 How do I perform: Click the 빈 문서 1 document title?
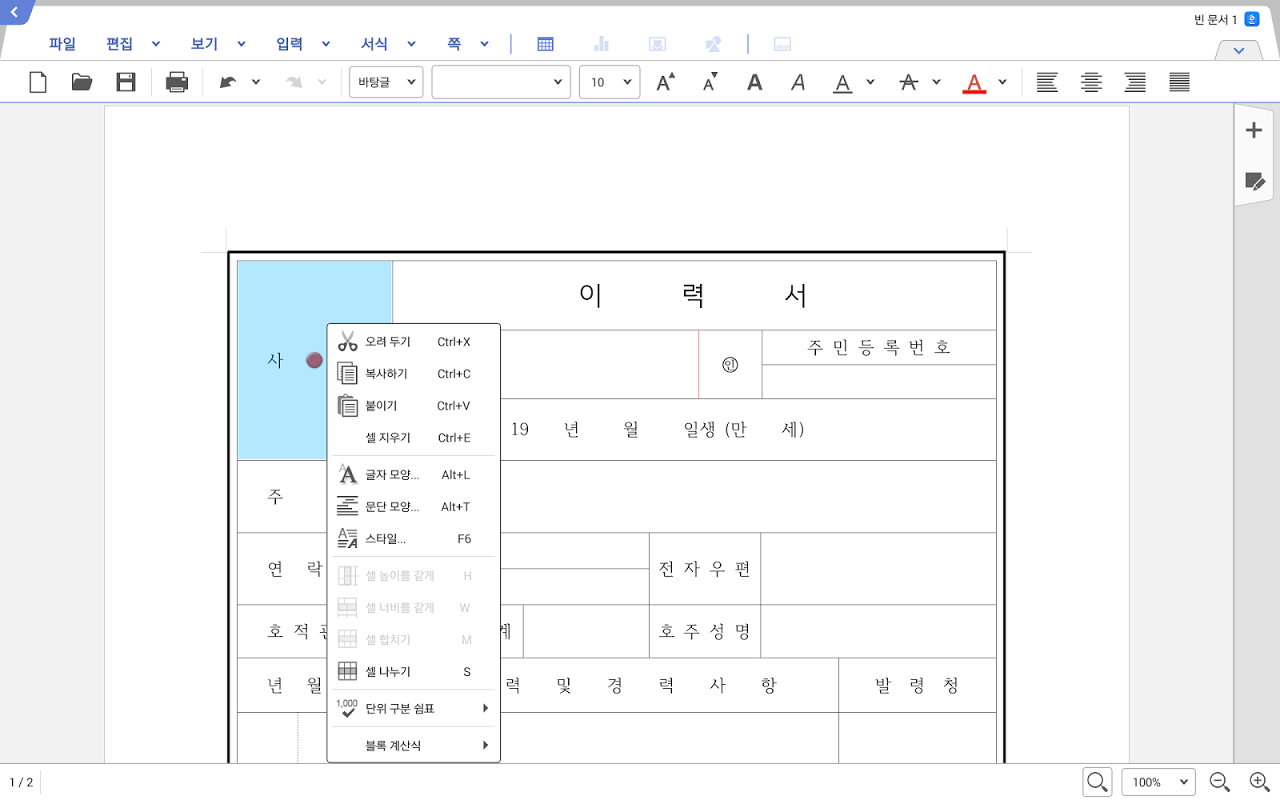pos(1215,20)
